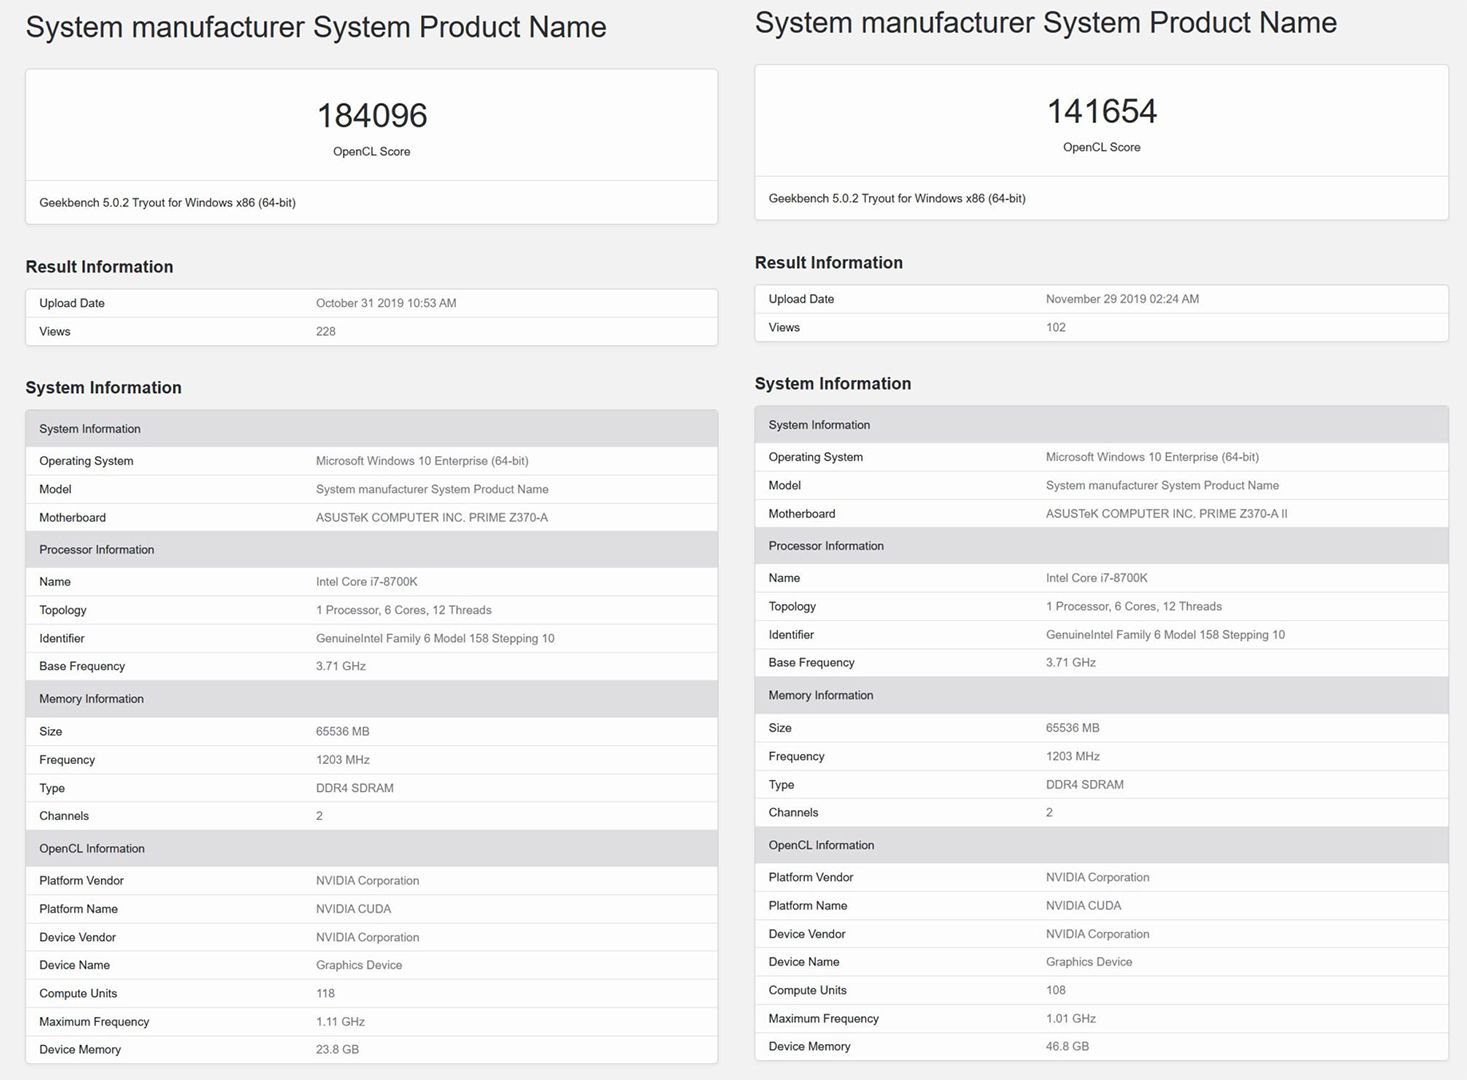This screenshot has height=1080, width=1467.
Task: Select left Platform Name value NVIDIA CUDA
Action: (353, 909)
